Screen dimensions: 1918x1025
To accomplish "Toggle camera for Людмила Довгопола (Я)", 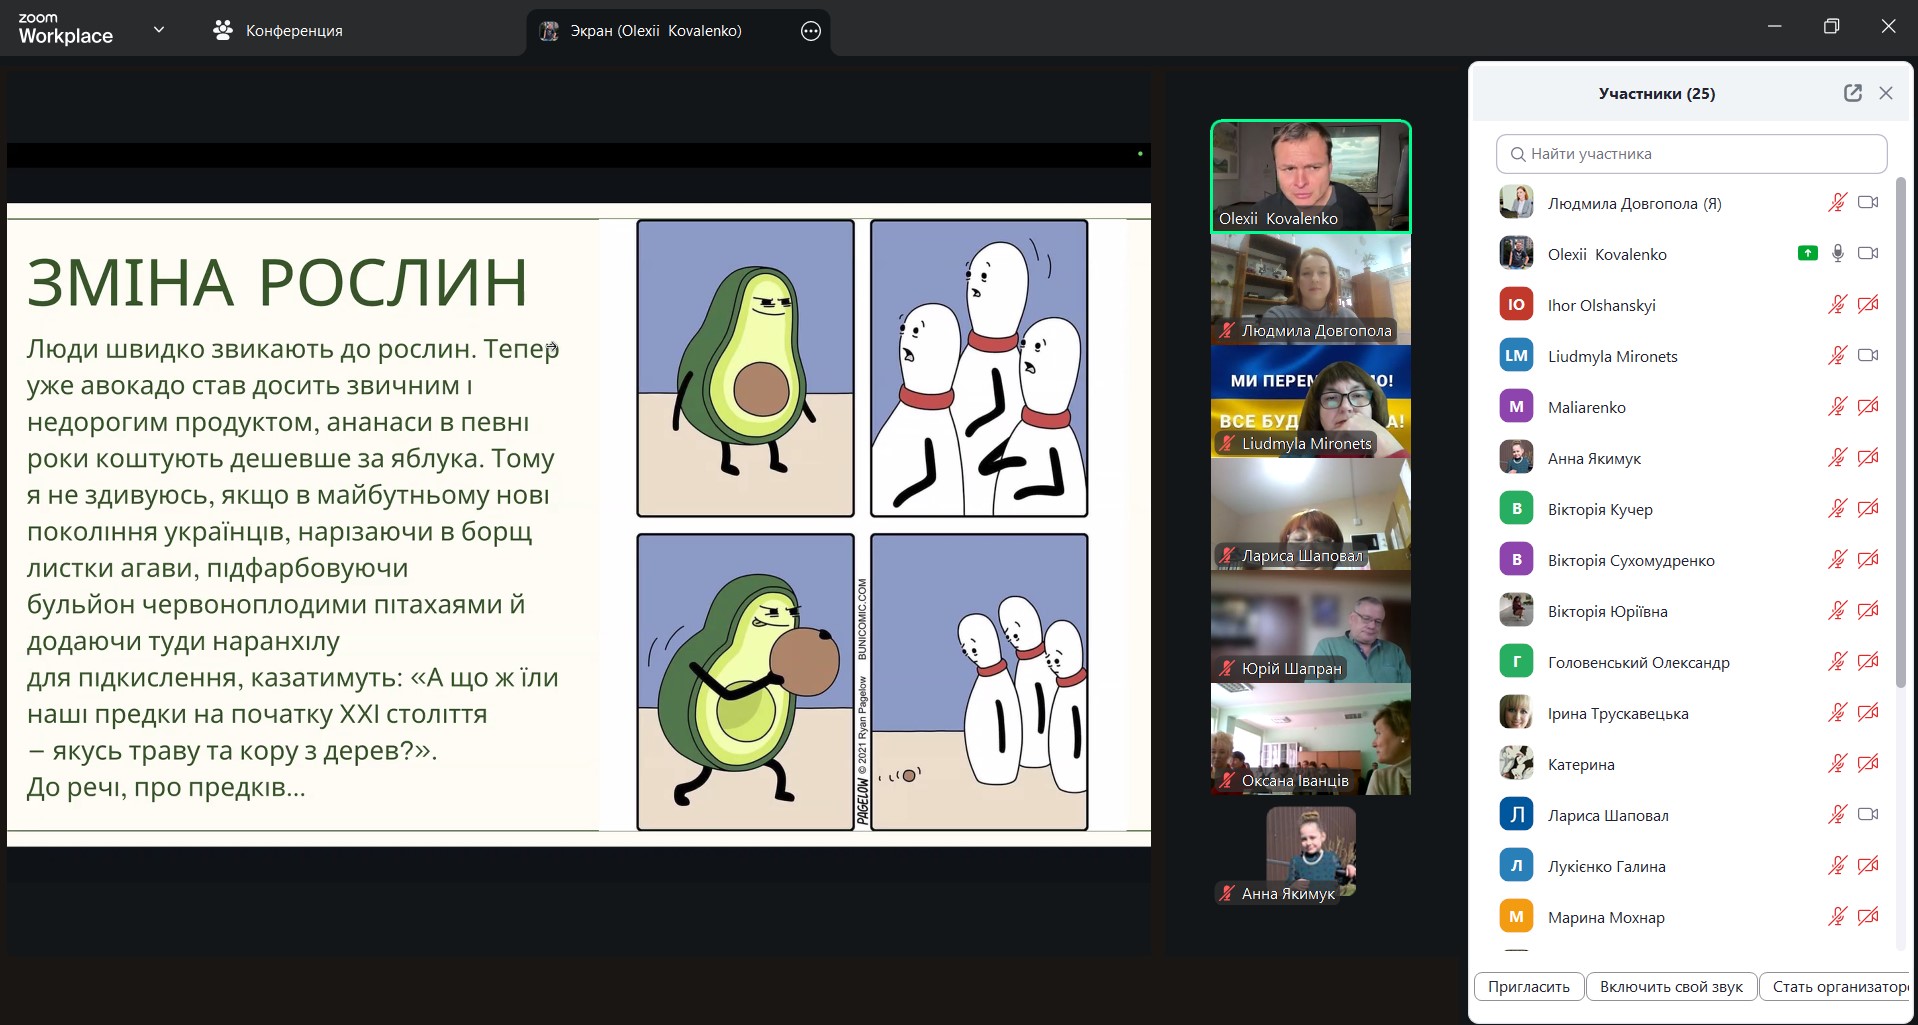I will click(x=1867, y=203).
